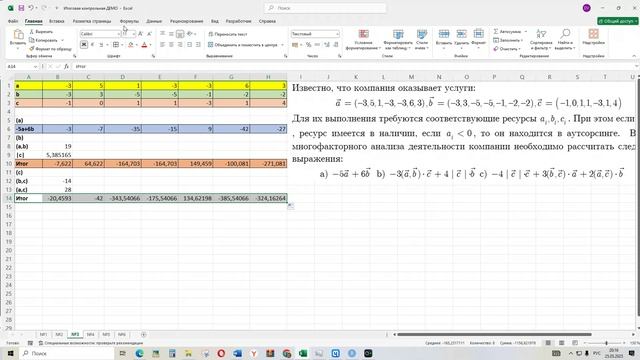Open the fill color dropdown arrow
This screenshot has height=360, width=640.
coord(137,44)
